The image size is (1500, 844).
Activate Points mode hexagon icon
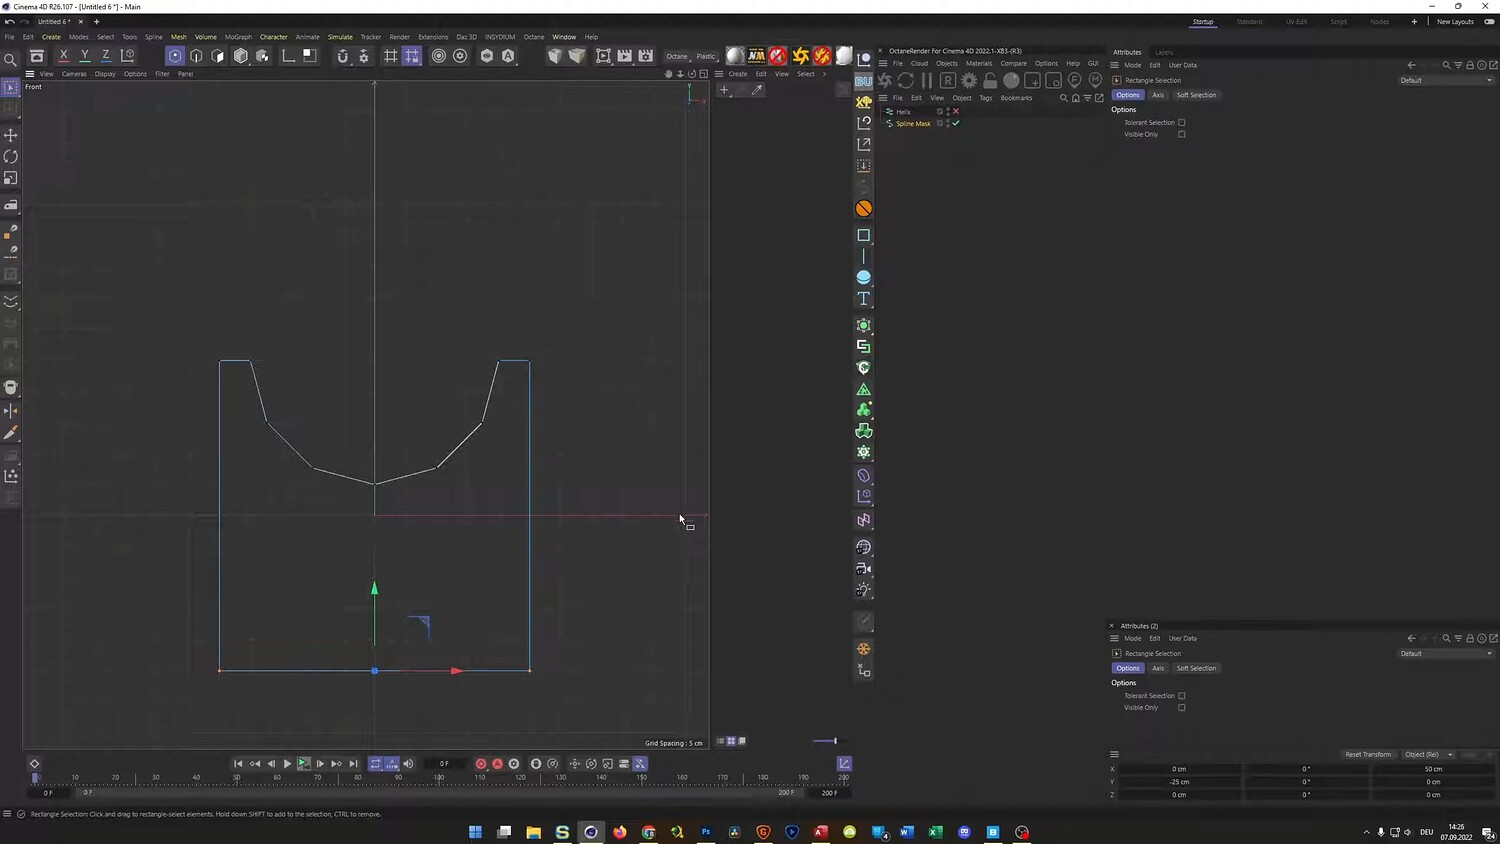pos(175,56)
